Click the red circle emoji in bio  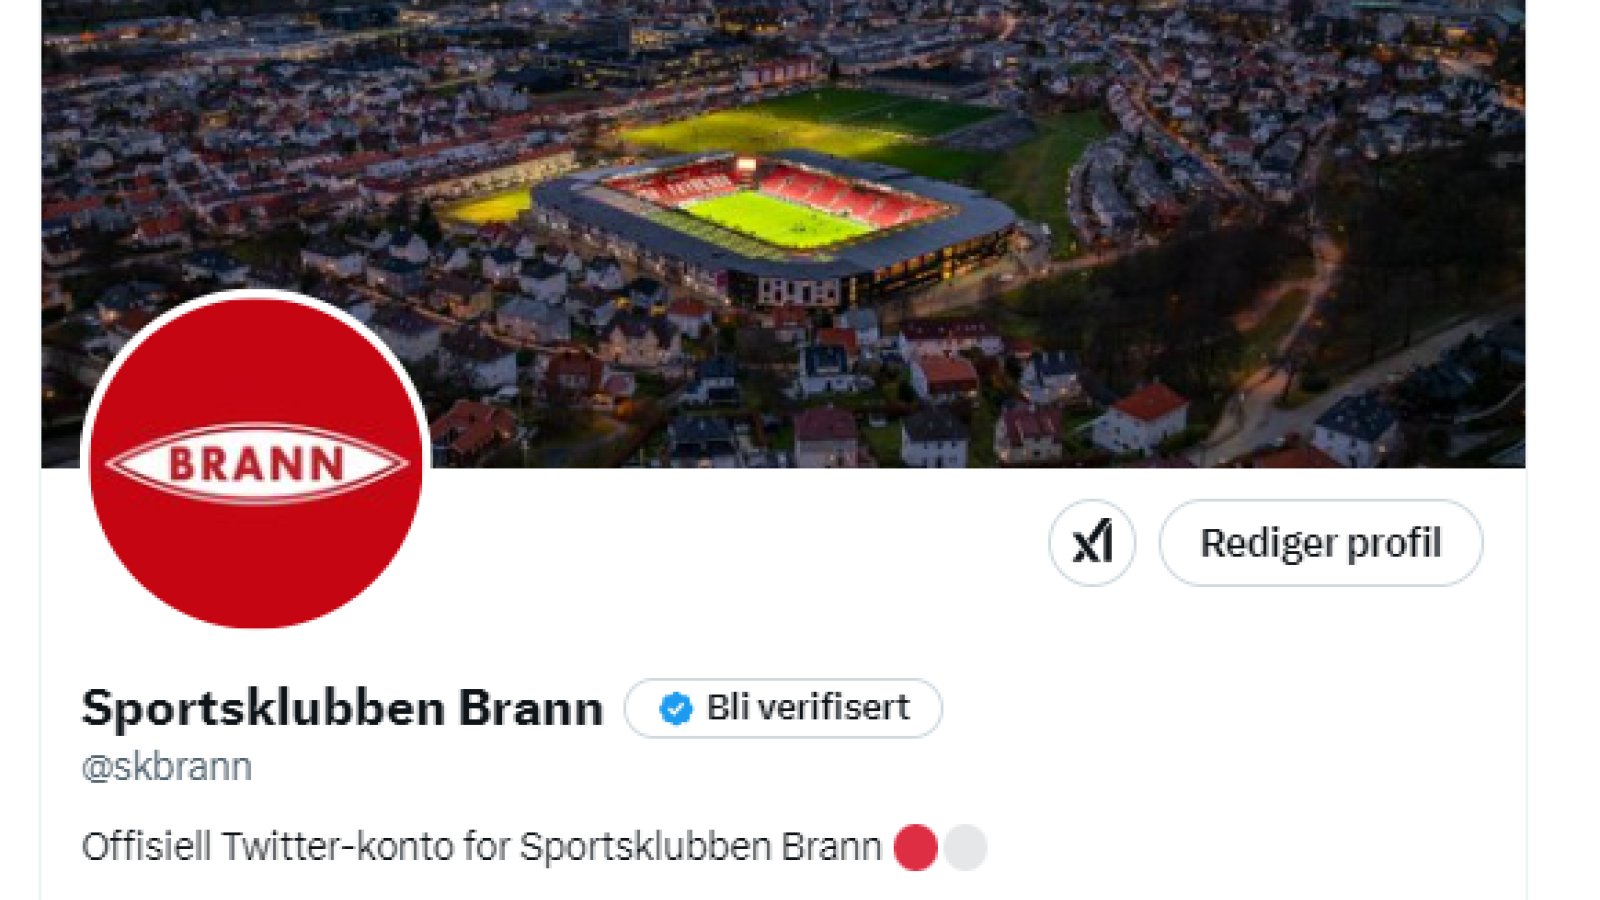pyautogui.click(x=915, y=847)
